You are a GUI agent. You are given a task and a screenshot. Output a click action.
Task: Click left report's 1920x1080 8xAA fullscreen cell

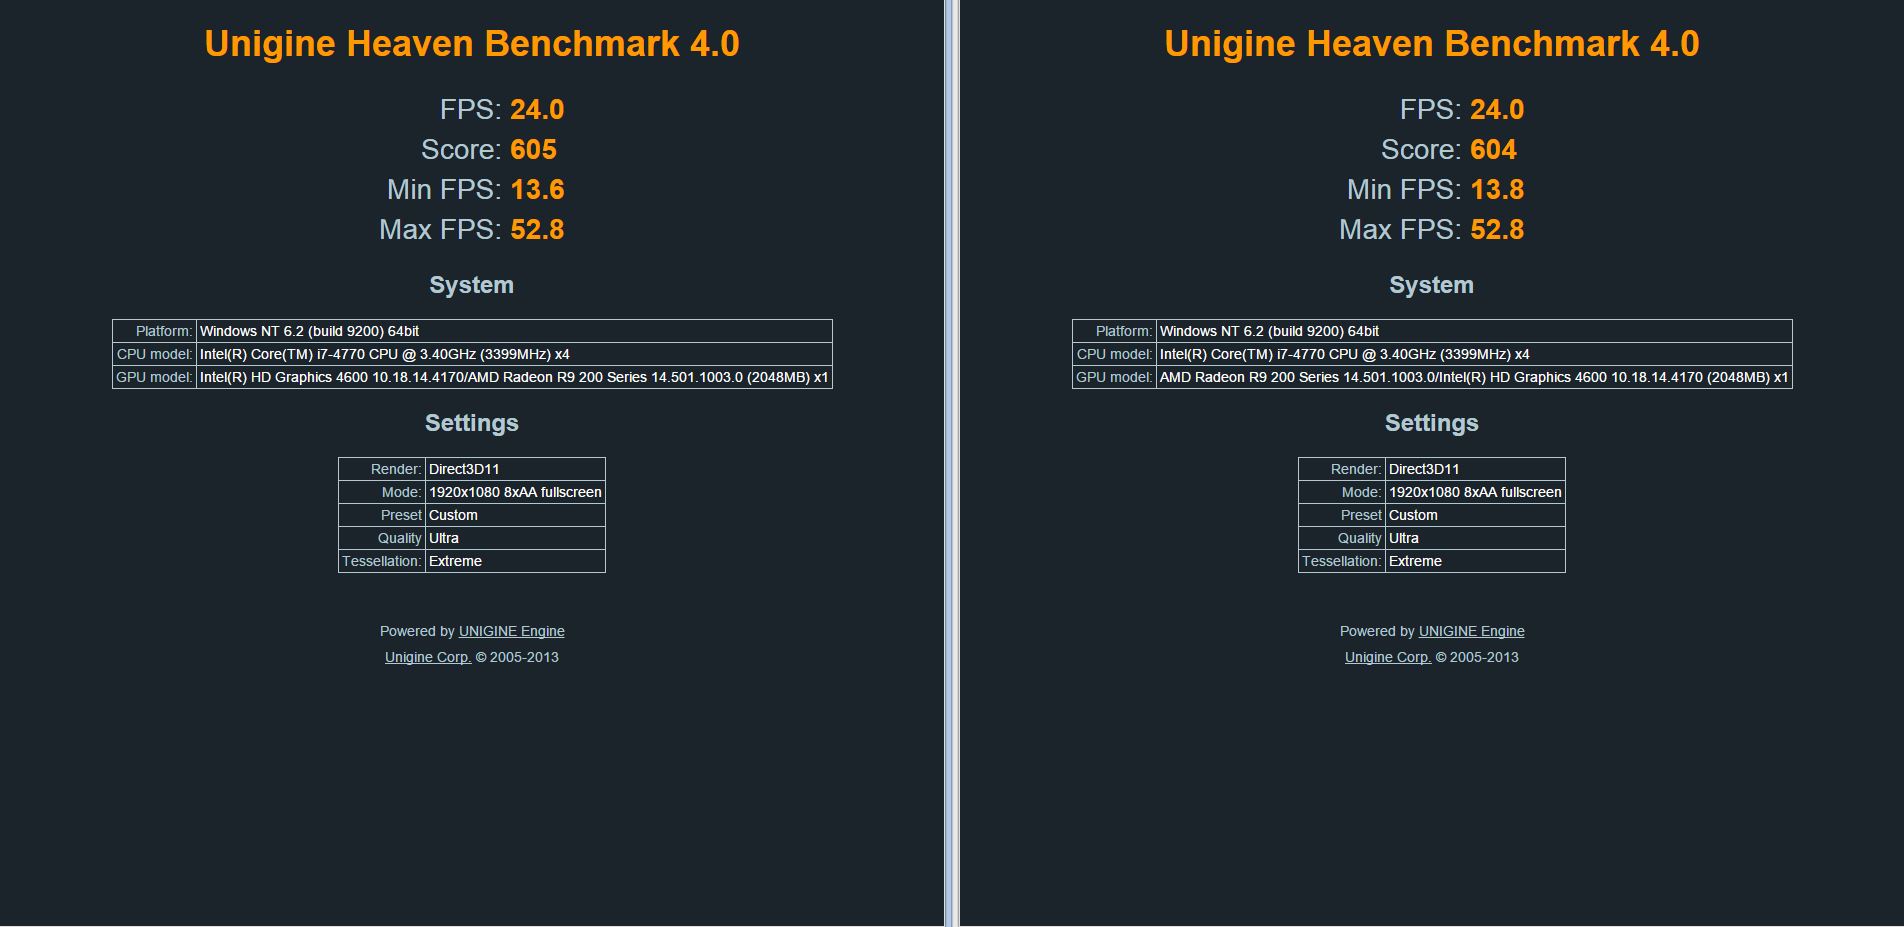pyautogui.click(x=515, y=492)
